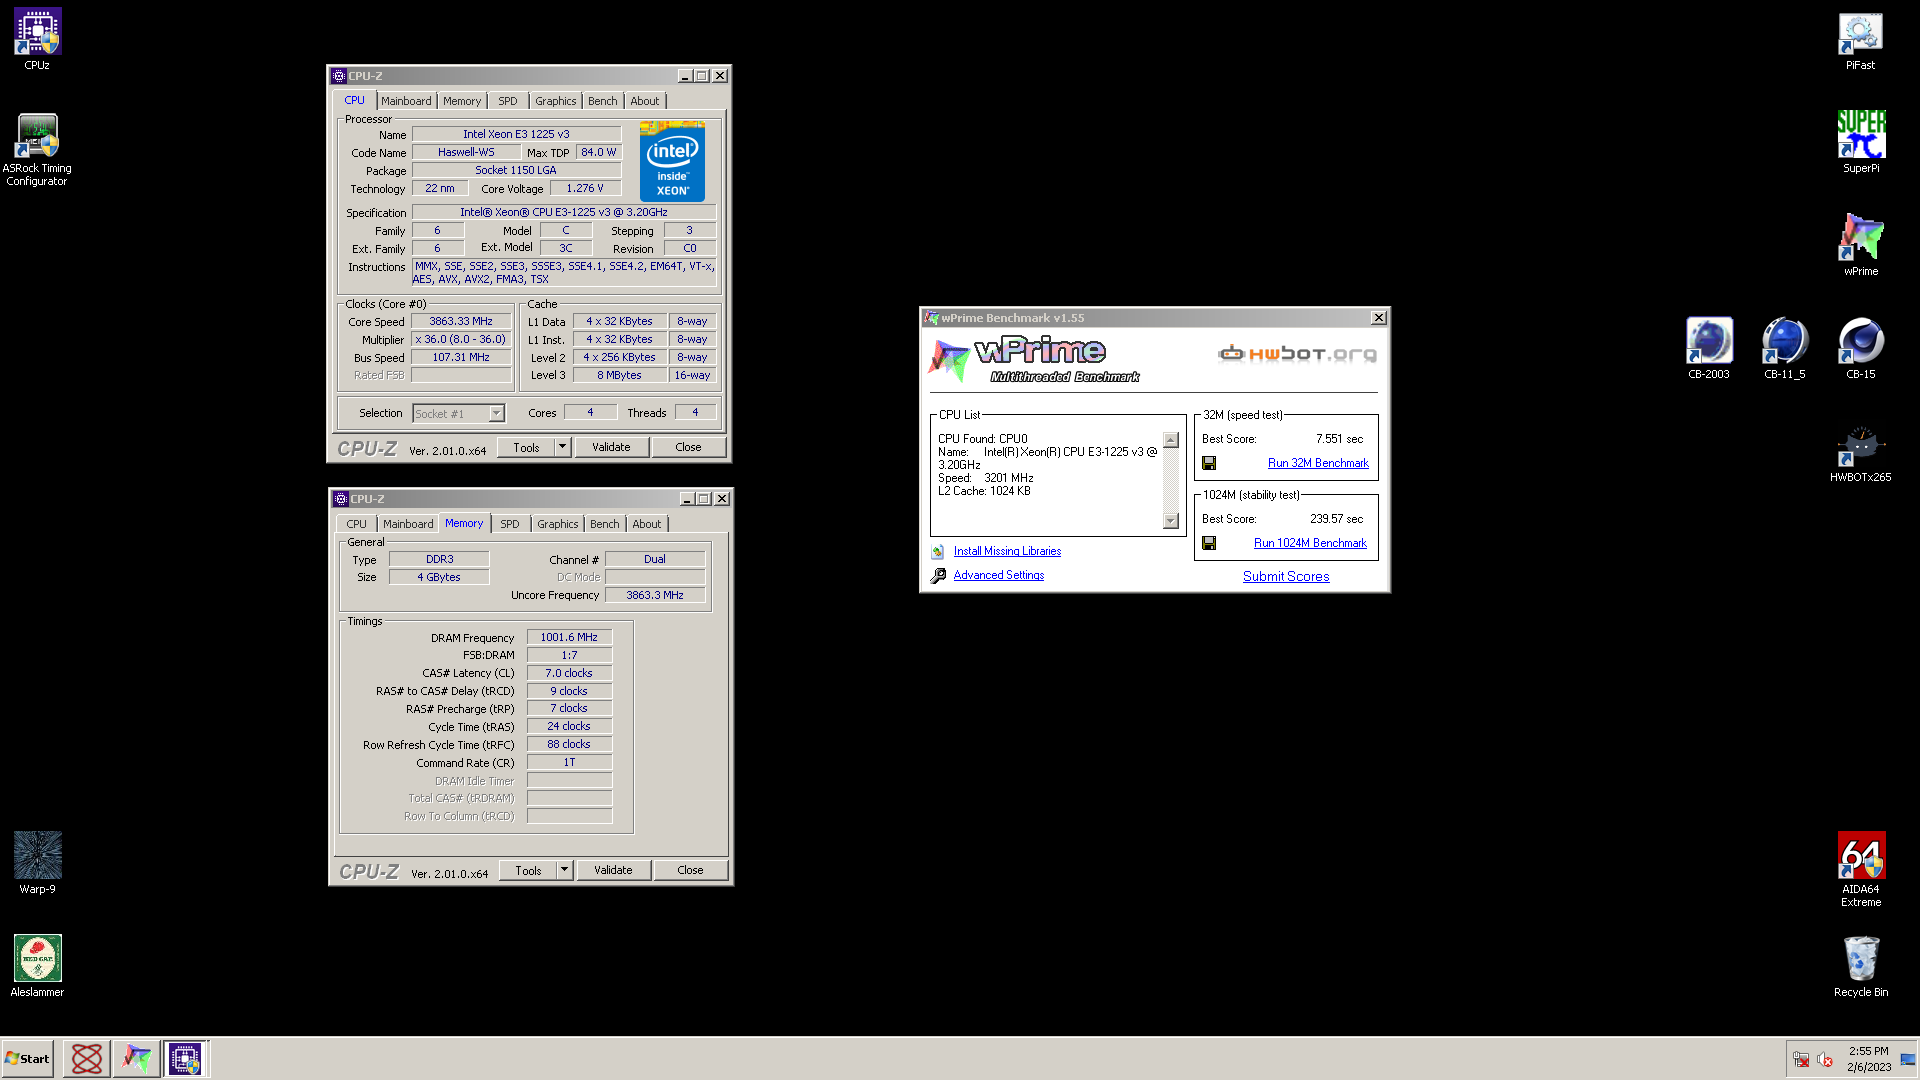Click Tools button in bottom CPU-Z

pyautogui.click(x=529, y=870)
